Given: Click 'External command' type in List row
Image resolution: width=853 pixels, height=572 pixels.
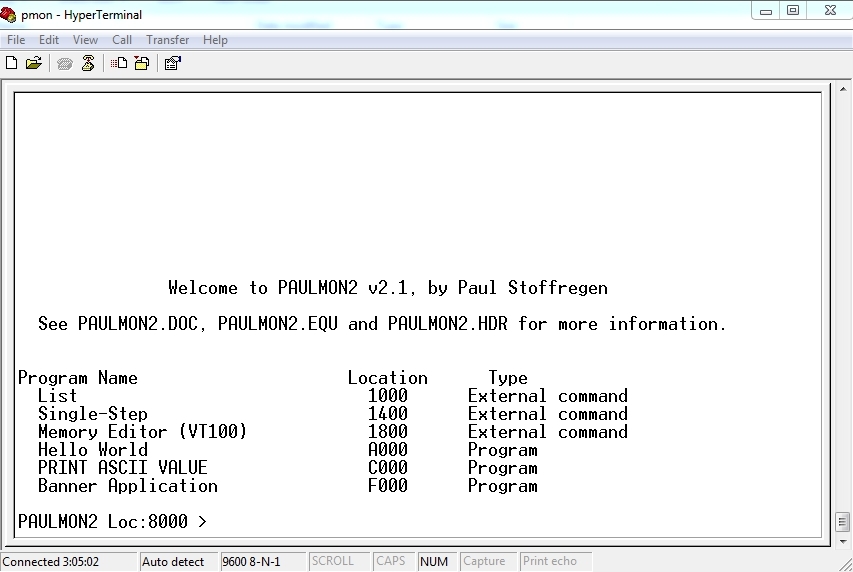Looking at the screenshot, I should 548,396.
